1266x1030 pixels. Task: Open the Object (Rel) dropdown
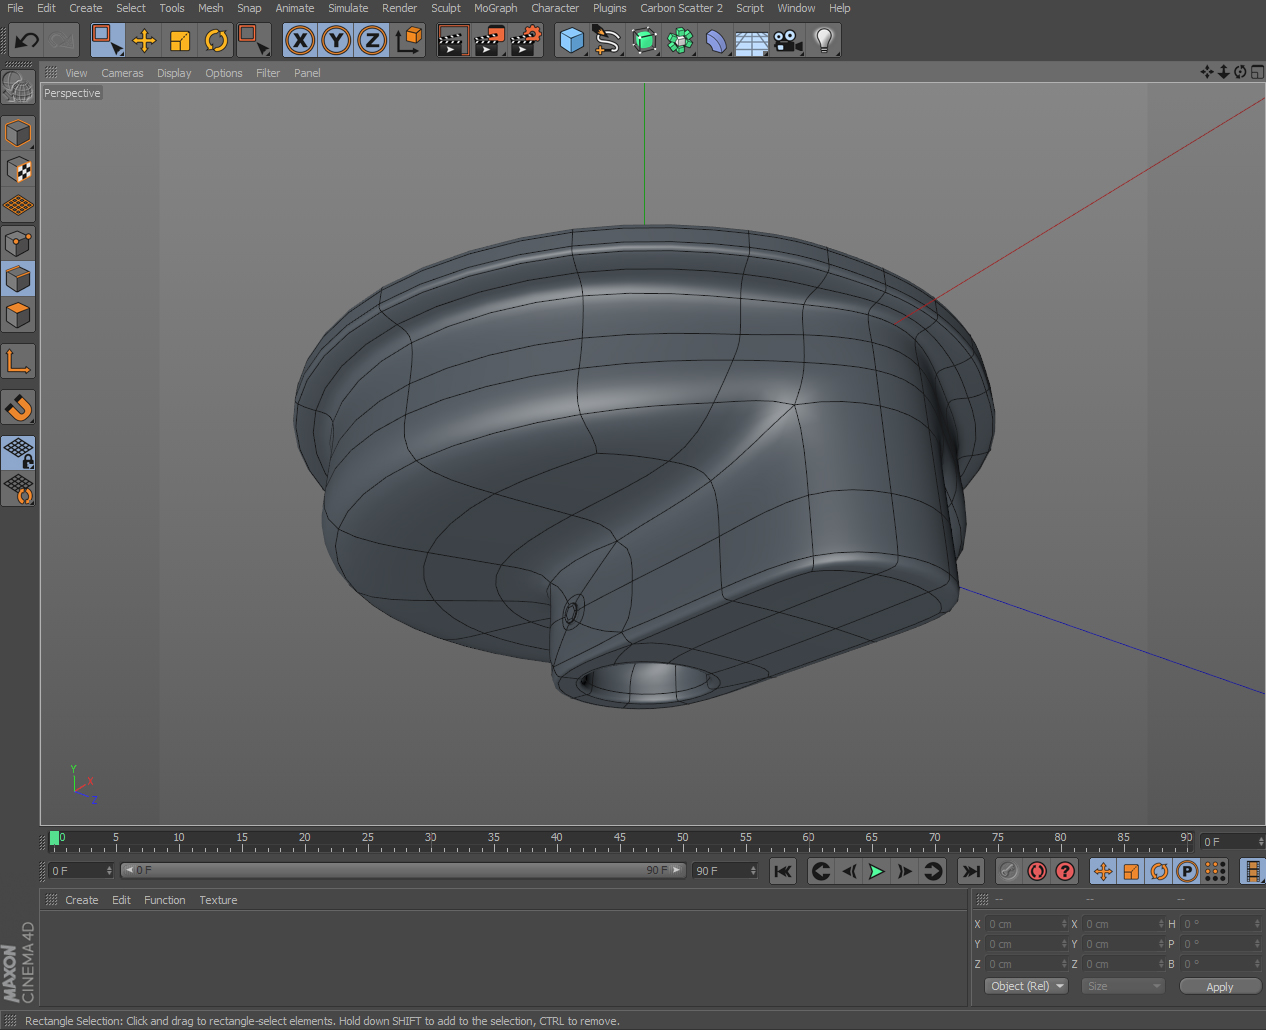pos(1026,986)
